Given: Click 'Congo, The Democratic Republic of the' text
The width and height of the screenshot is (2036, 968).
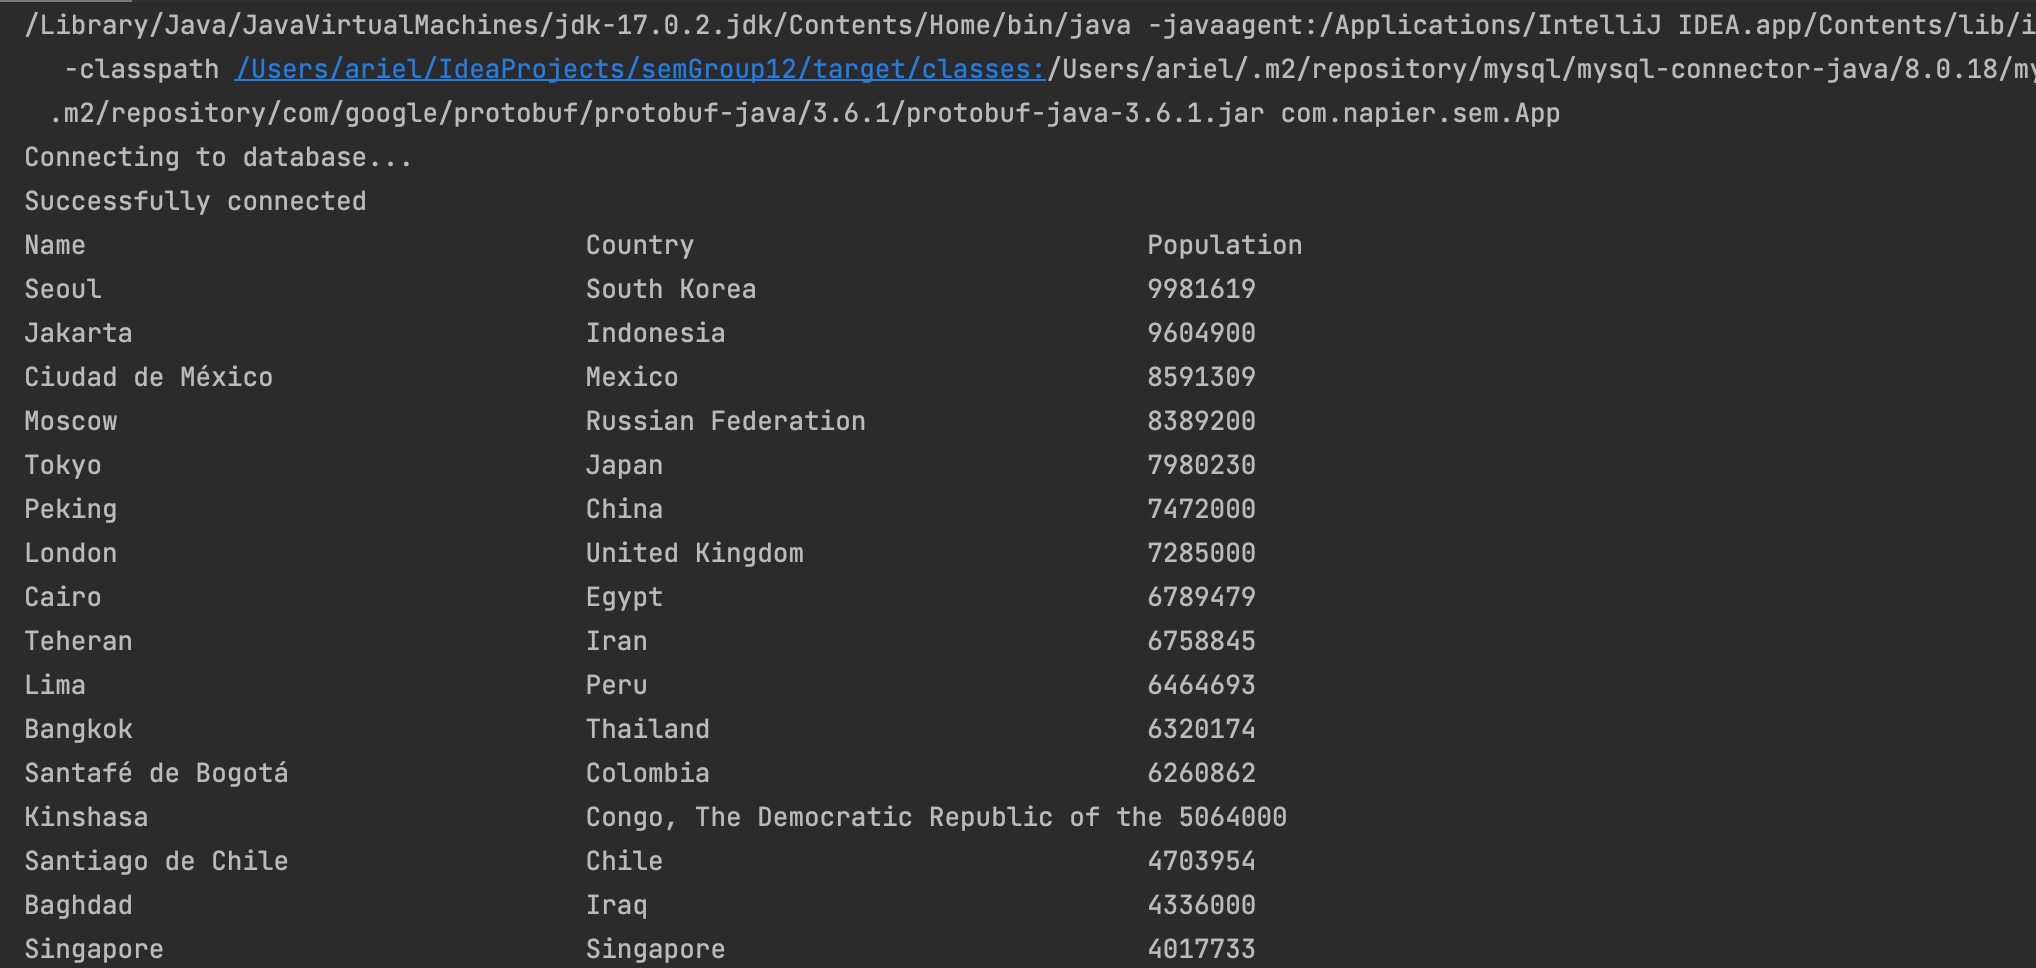Looking at the screenshot, I should pyautogui.click(x=874, y=817).
